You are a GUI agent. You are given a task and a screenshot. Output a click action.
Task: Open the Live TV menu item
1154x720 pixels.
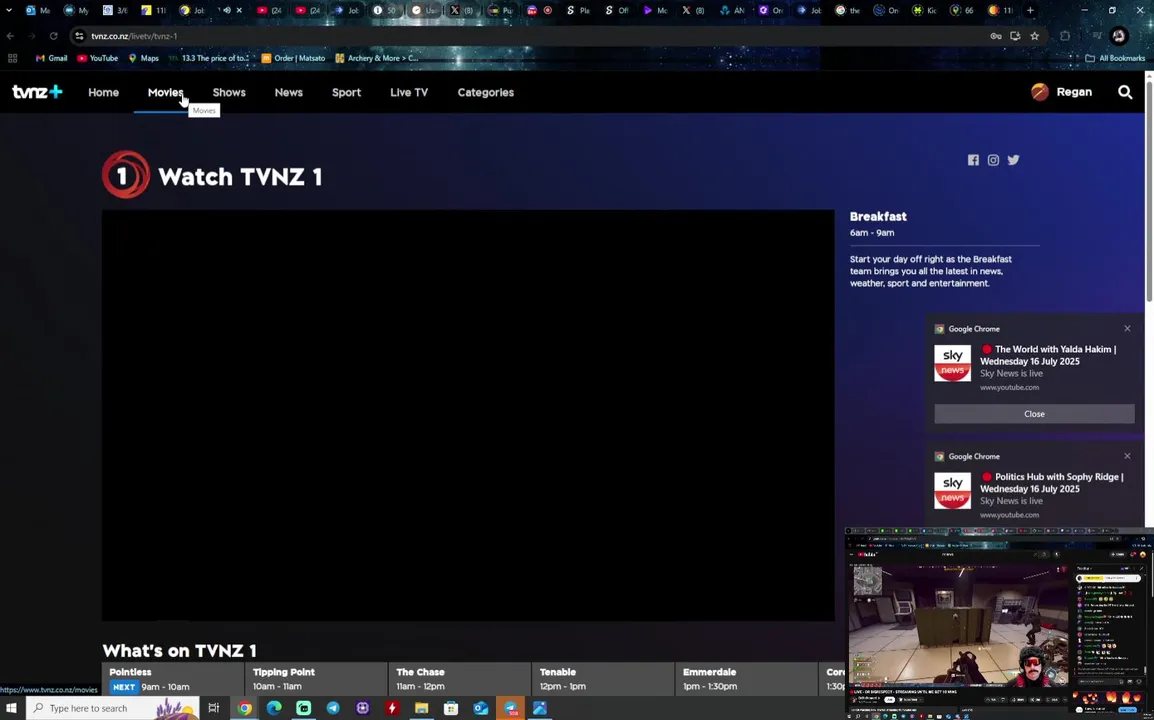(408, 93)
